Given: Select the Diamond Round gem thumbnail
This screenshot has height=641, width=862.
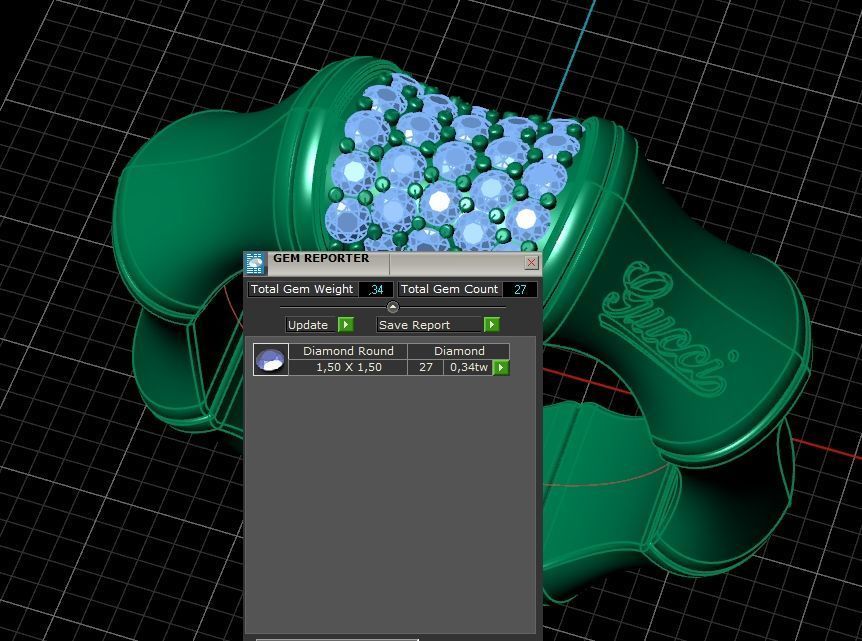Looking at the screenshot, I should tap(270, 360).
